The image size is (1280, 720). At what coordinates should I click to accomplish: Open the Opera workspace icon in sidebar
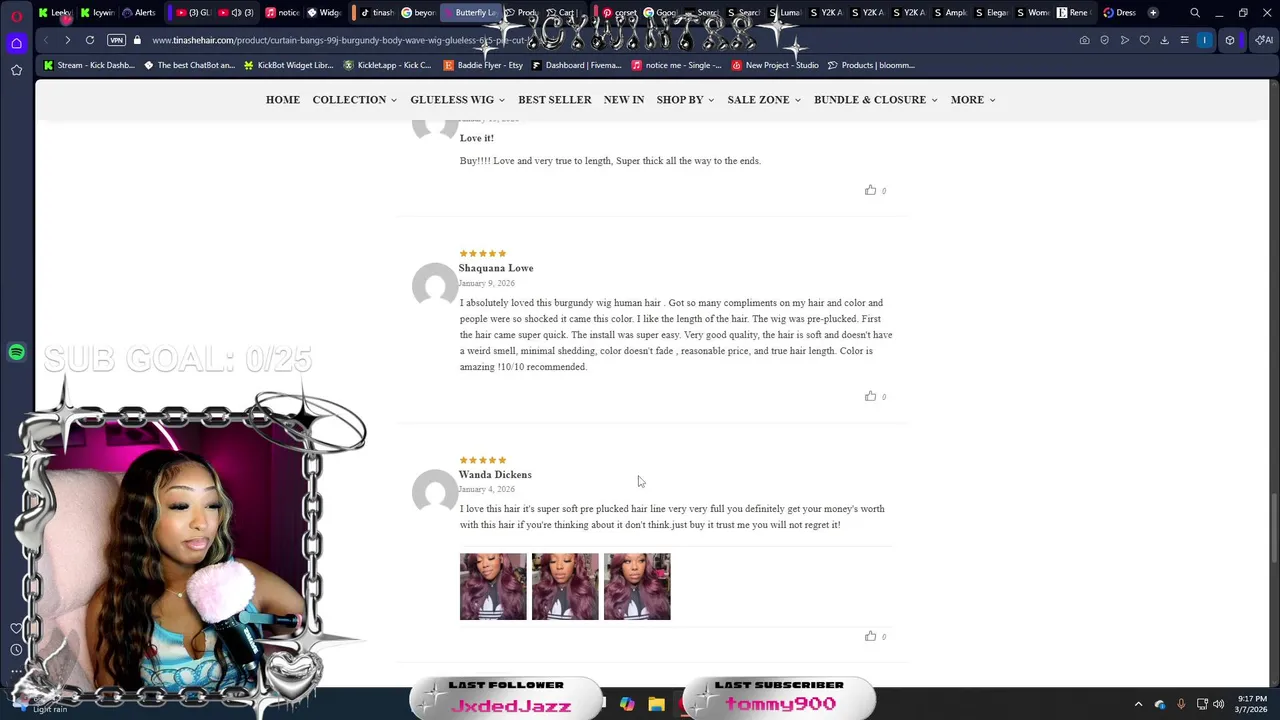[x=16, y=43]
